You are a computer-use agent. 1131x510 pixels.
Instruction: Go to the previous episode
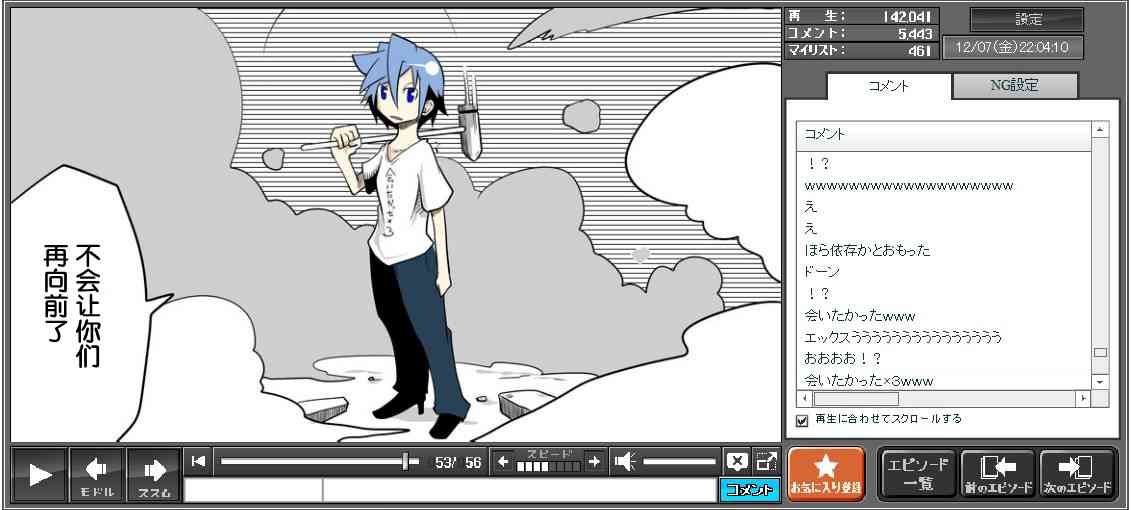tap(997, 474)
